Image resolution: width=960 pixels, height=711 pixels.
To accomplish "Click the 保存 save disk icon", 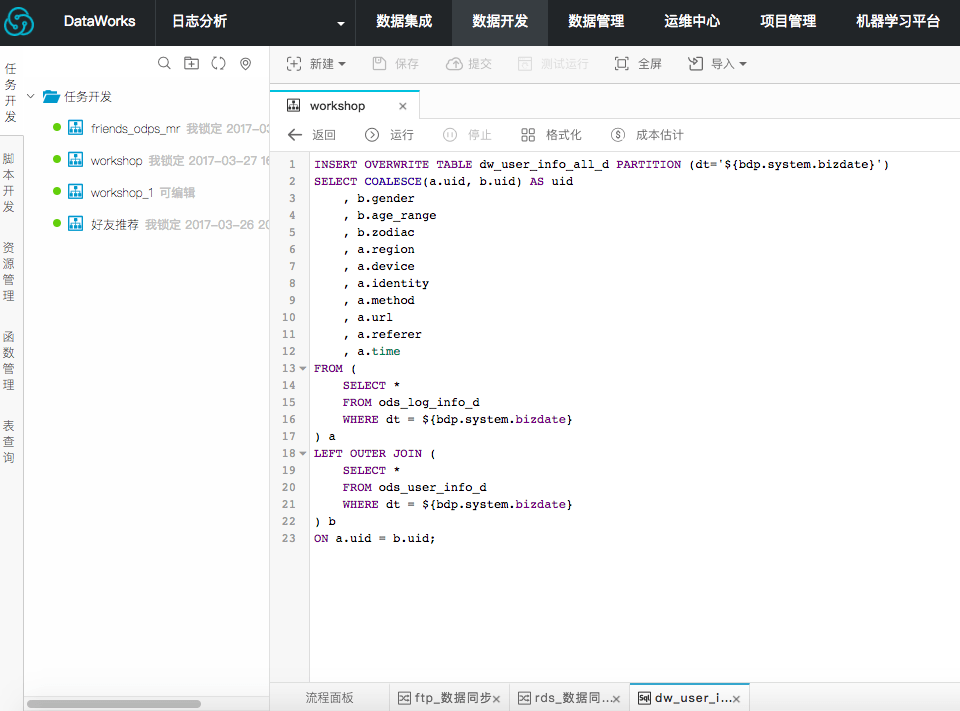I will (x=380, y=64).
